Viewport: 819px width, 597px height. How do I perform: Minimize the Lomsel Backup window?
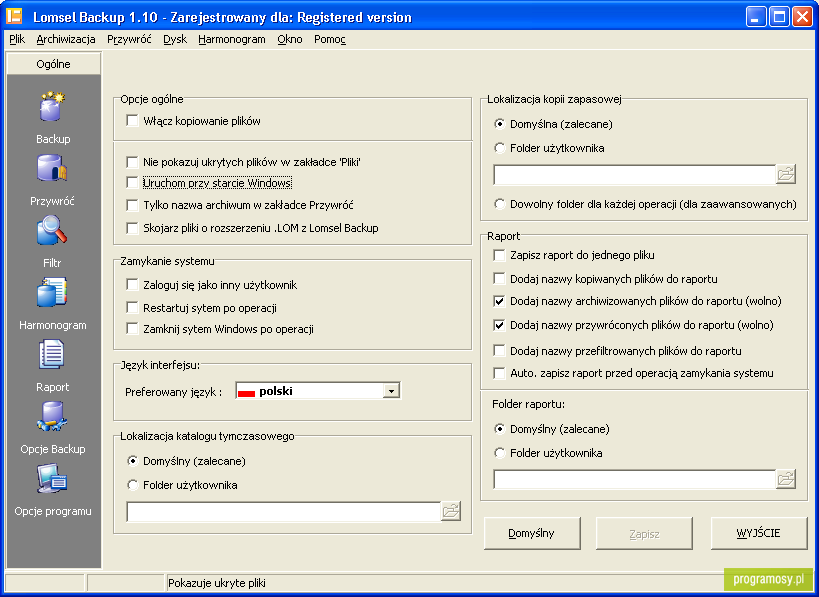point(755,17)
